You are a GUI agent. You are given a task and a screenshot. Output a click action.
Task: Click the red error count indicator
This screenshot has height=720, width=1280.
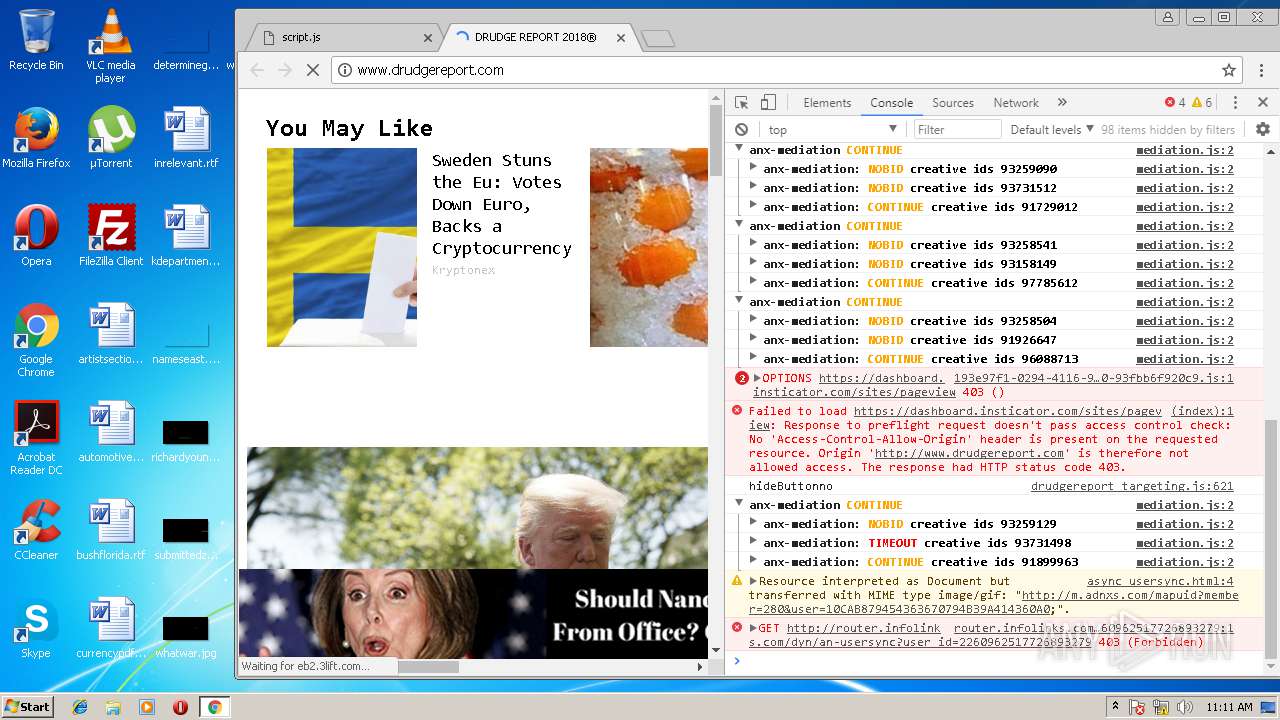pos(1175,102)
